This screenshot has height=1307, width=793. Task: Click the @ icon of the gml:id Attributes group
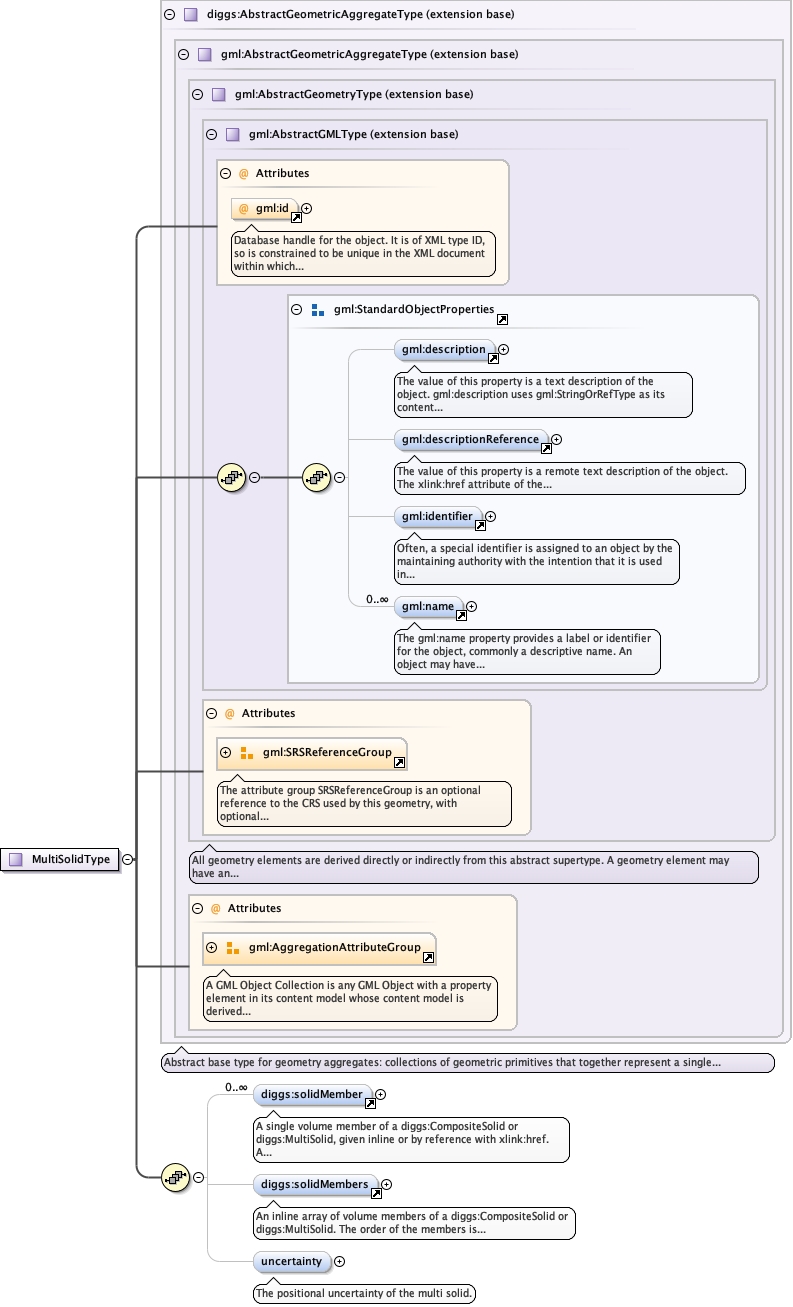pos(243,173)
